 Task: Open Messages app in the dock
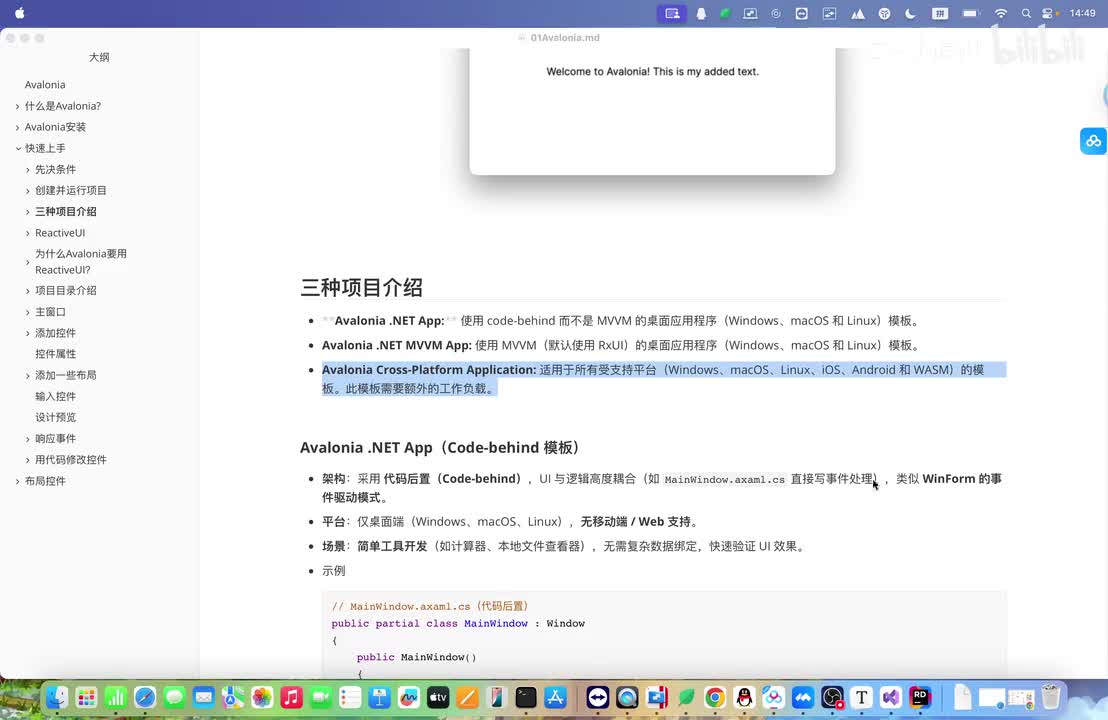point(174,698)
